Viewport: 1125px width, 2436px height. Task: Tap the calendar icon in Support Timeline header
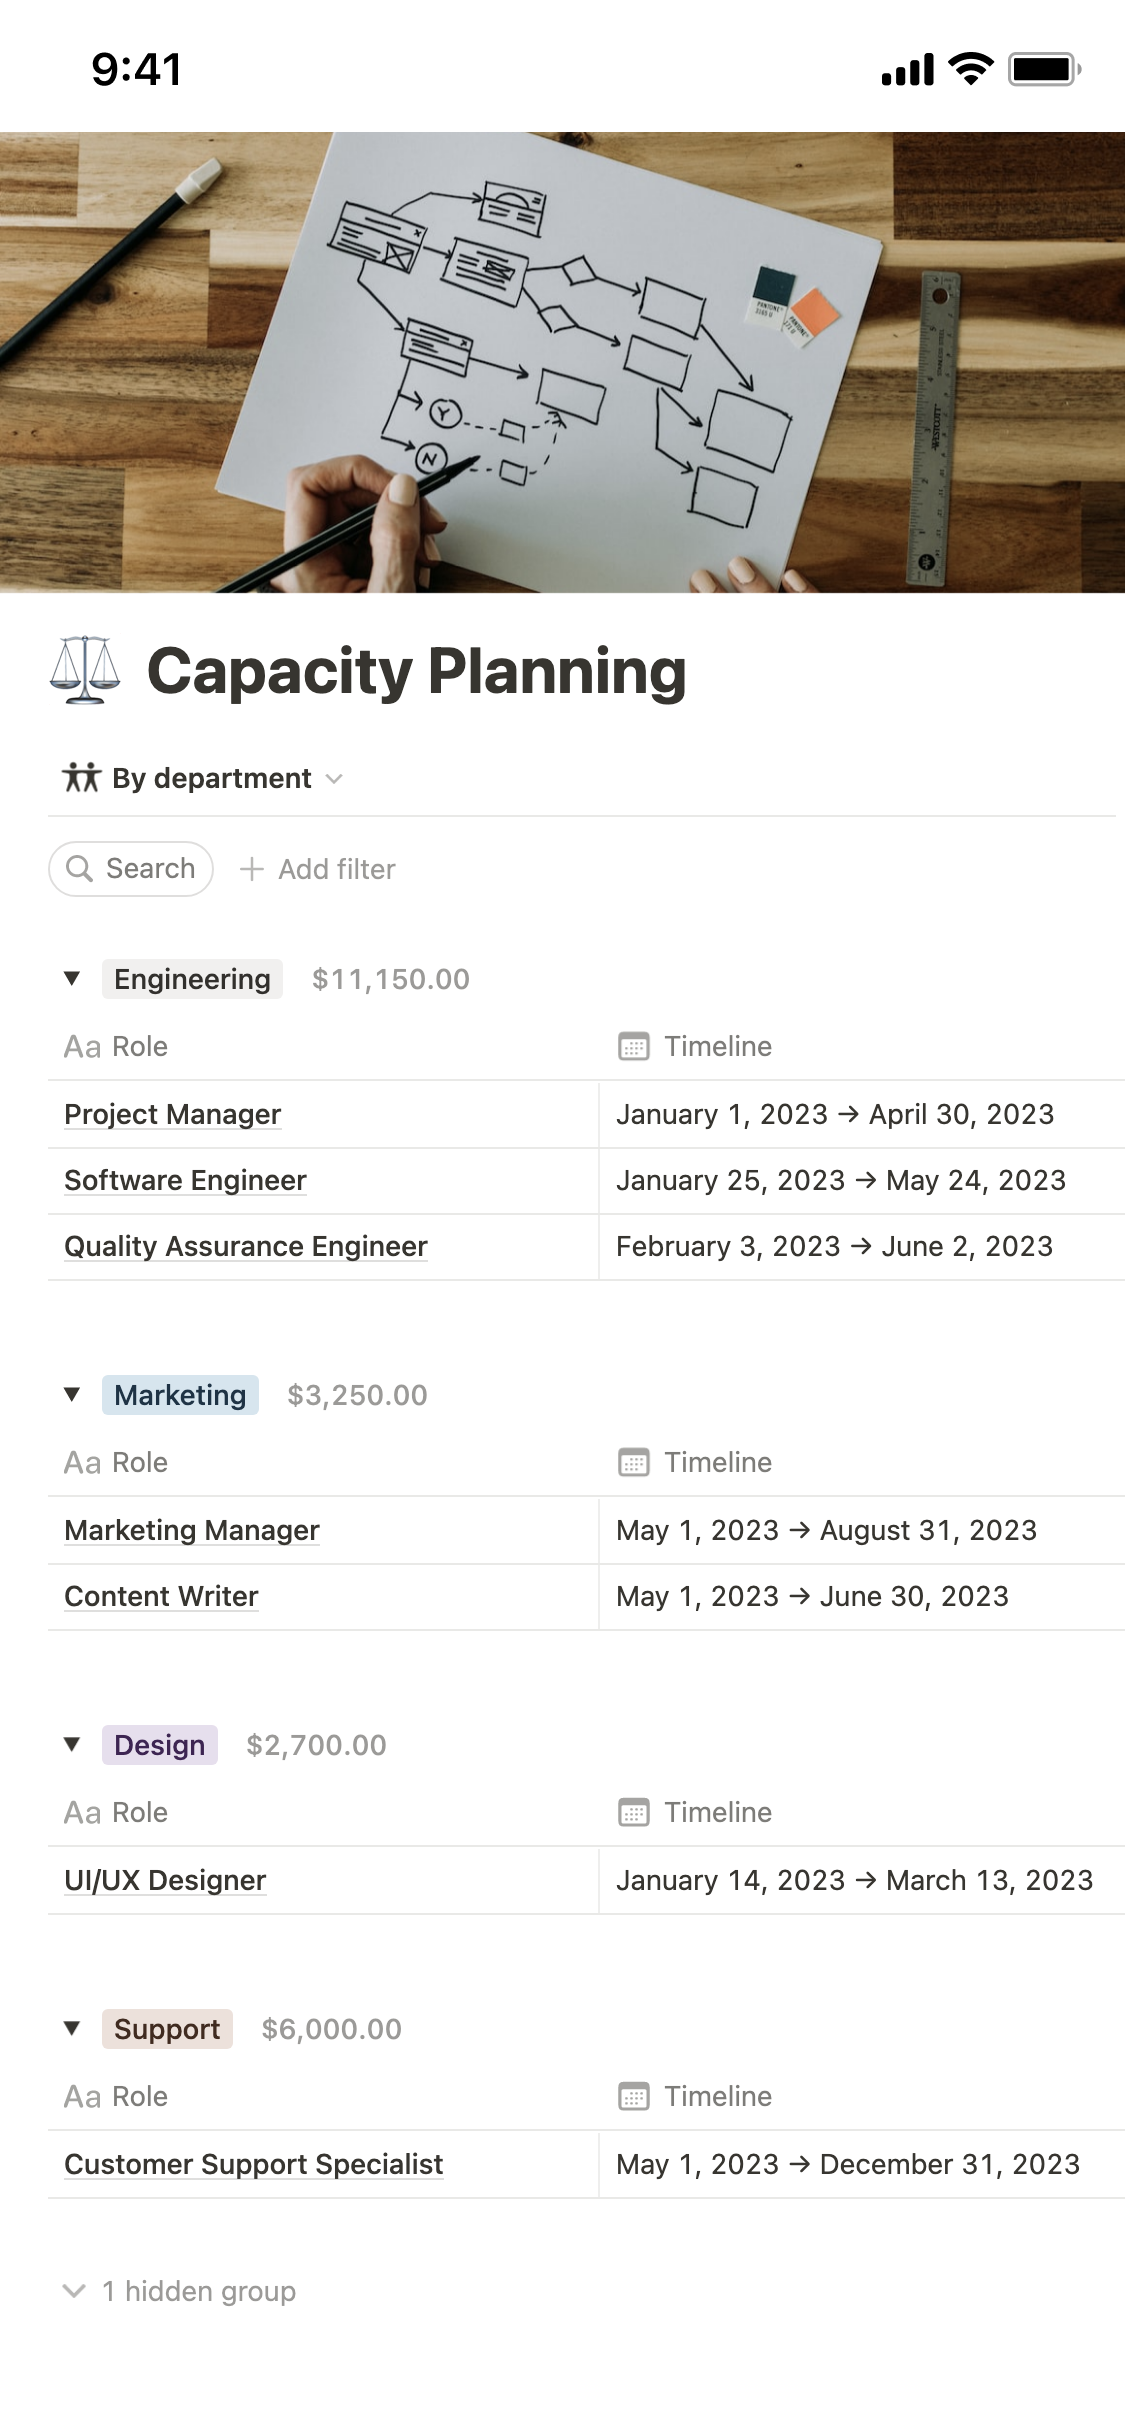634,2097
